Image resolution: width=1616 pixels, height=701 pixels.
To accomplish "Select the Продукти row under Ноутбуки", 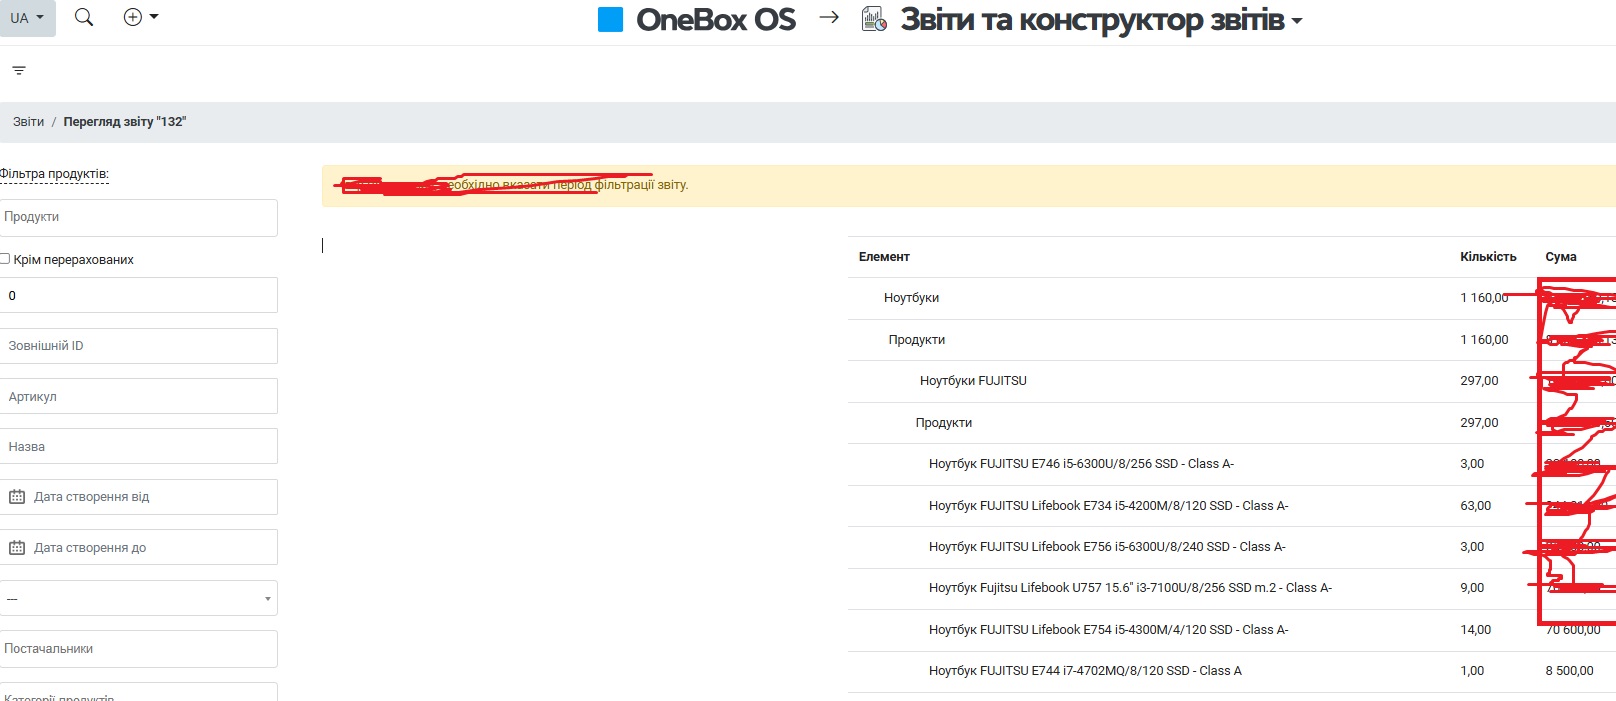I will [x=1232, y=340].
